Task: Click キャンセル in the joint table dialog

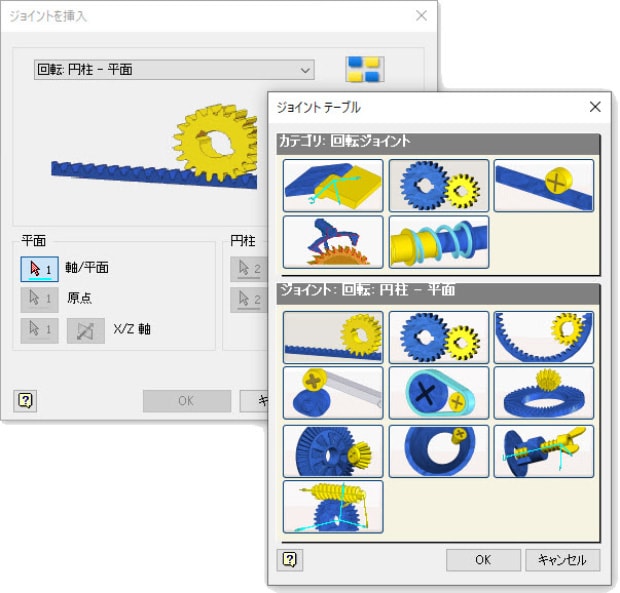Action: (x=562, y=559)
